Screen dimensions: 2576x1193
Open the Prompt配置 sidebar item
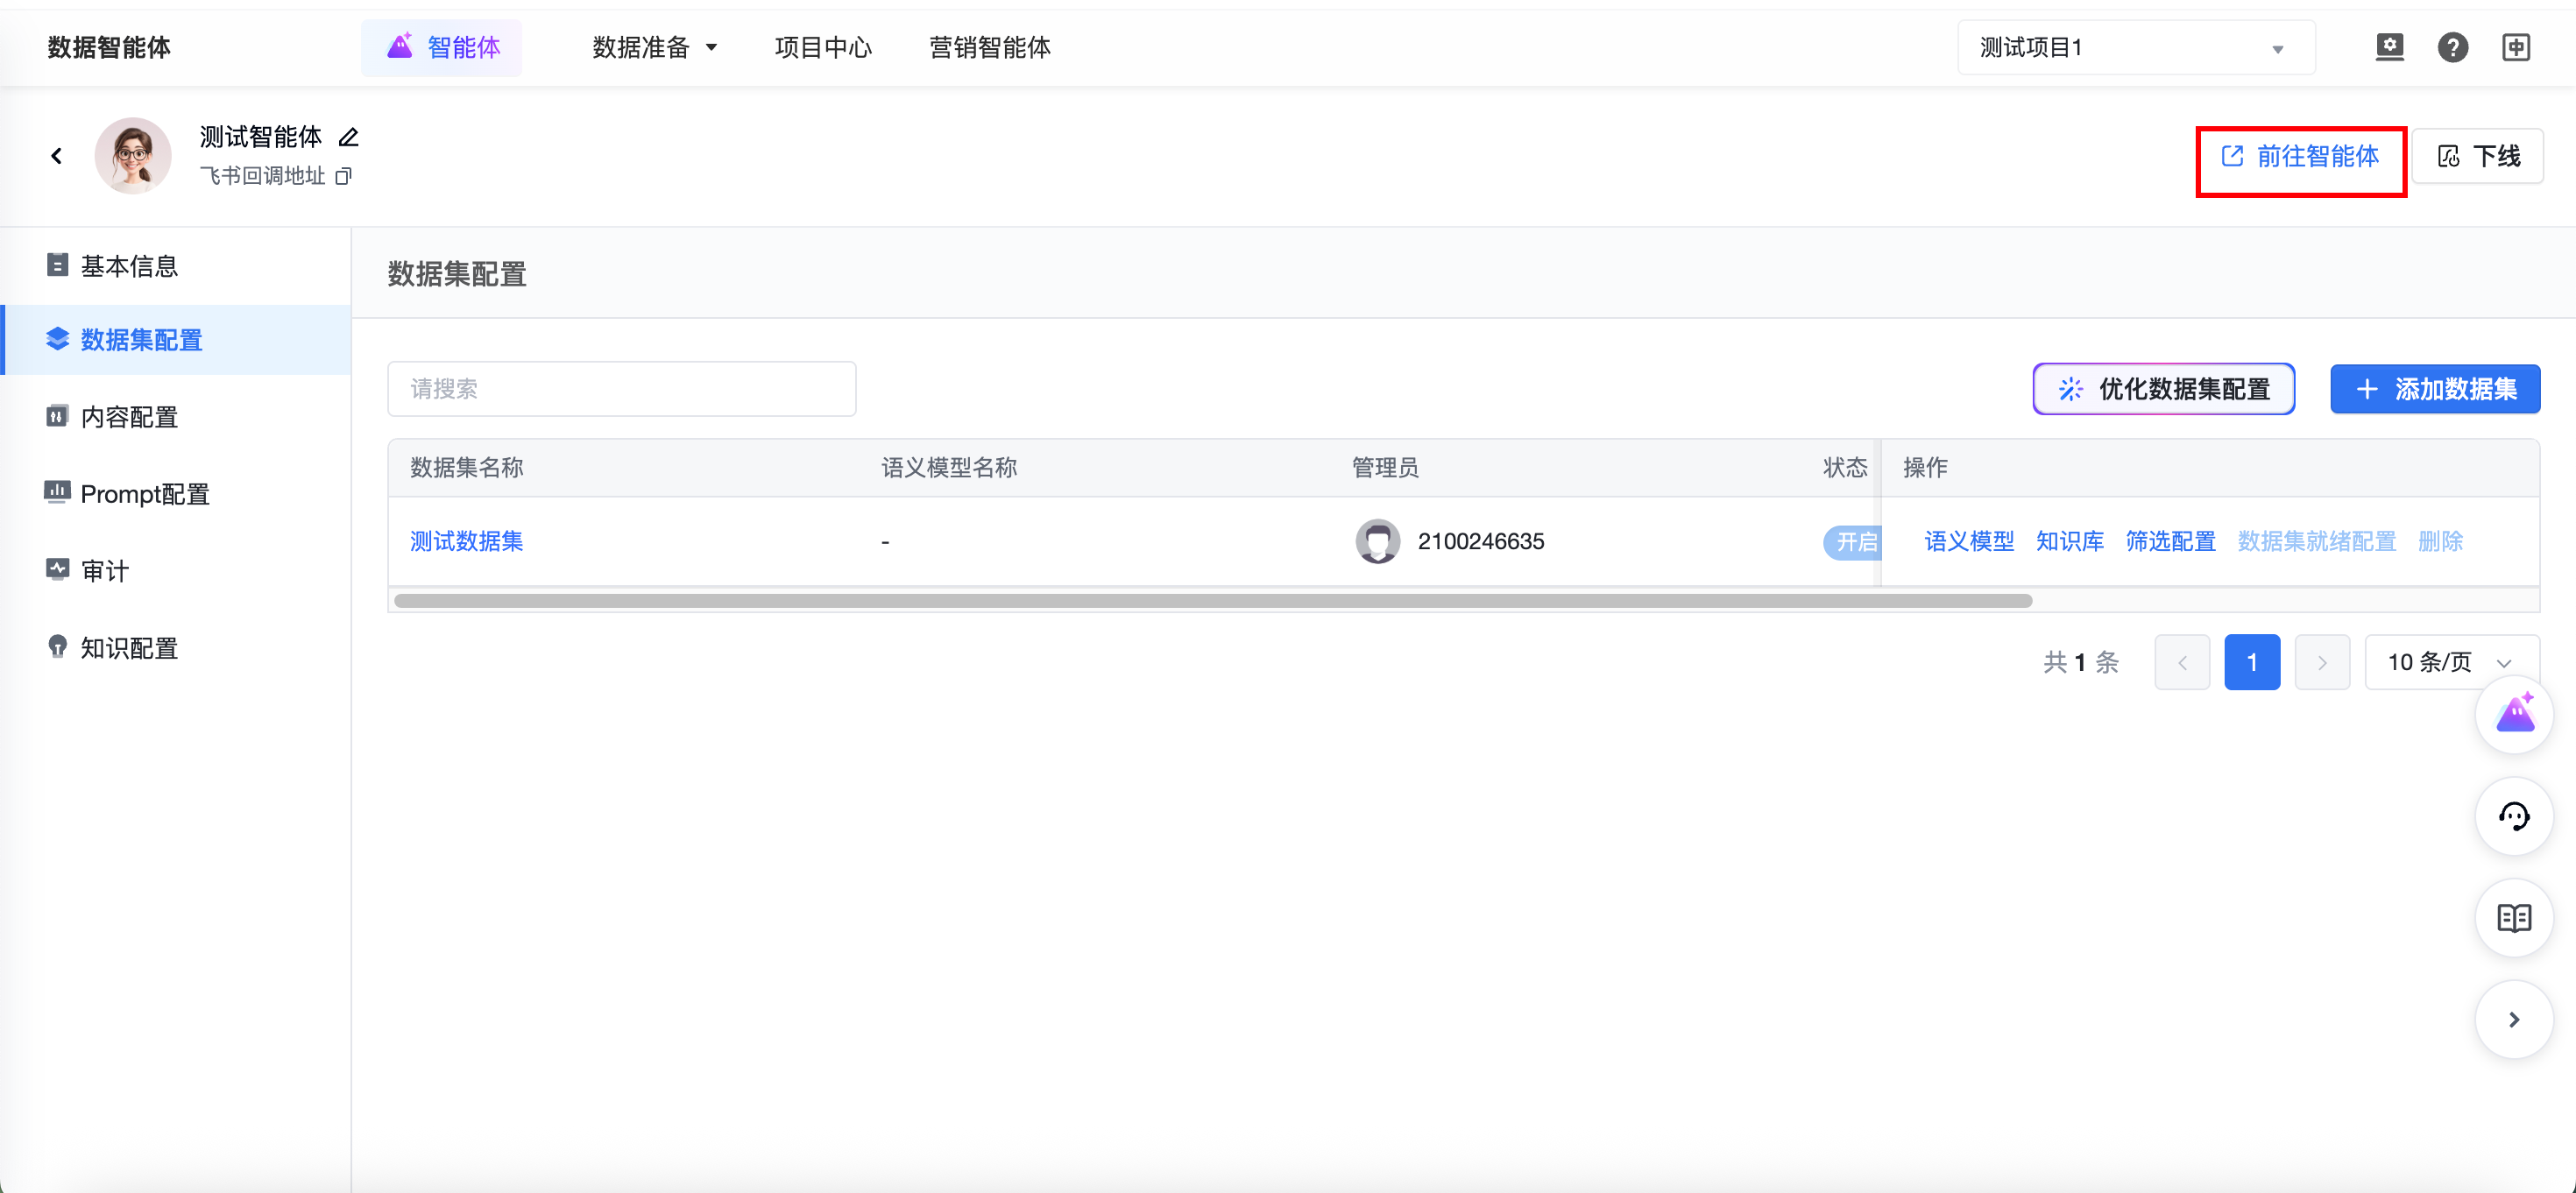144,494
